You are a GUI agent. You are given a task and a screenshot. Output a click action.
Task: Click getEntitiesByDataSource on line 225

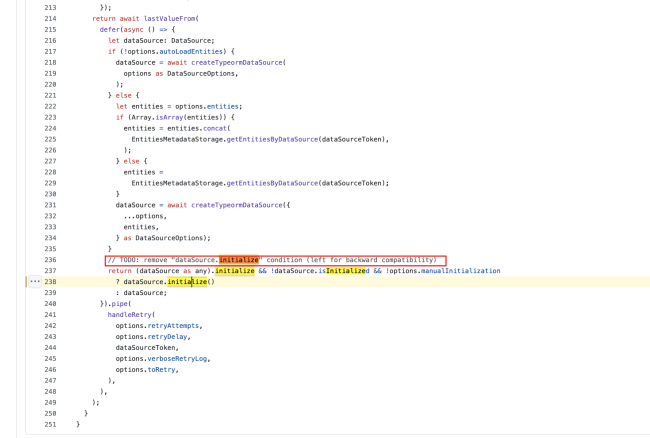point(272,139)
